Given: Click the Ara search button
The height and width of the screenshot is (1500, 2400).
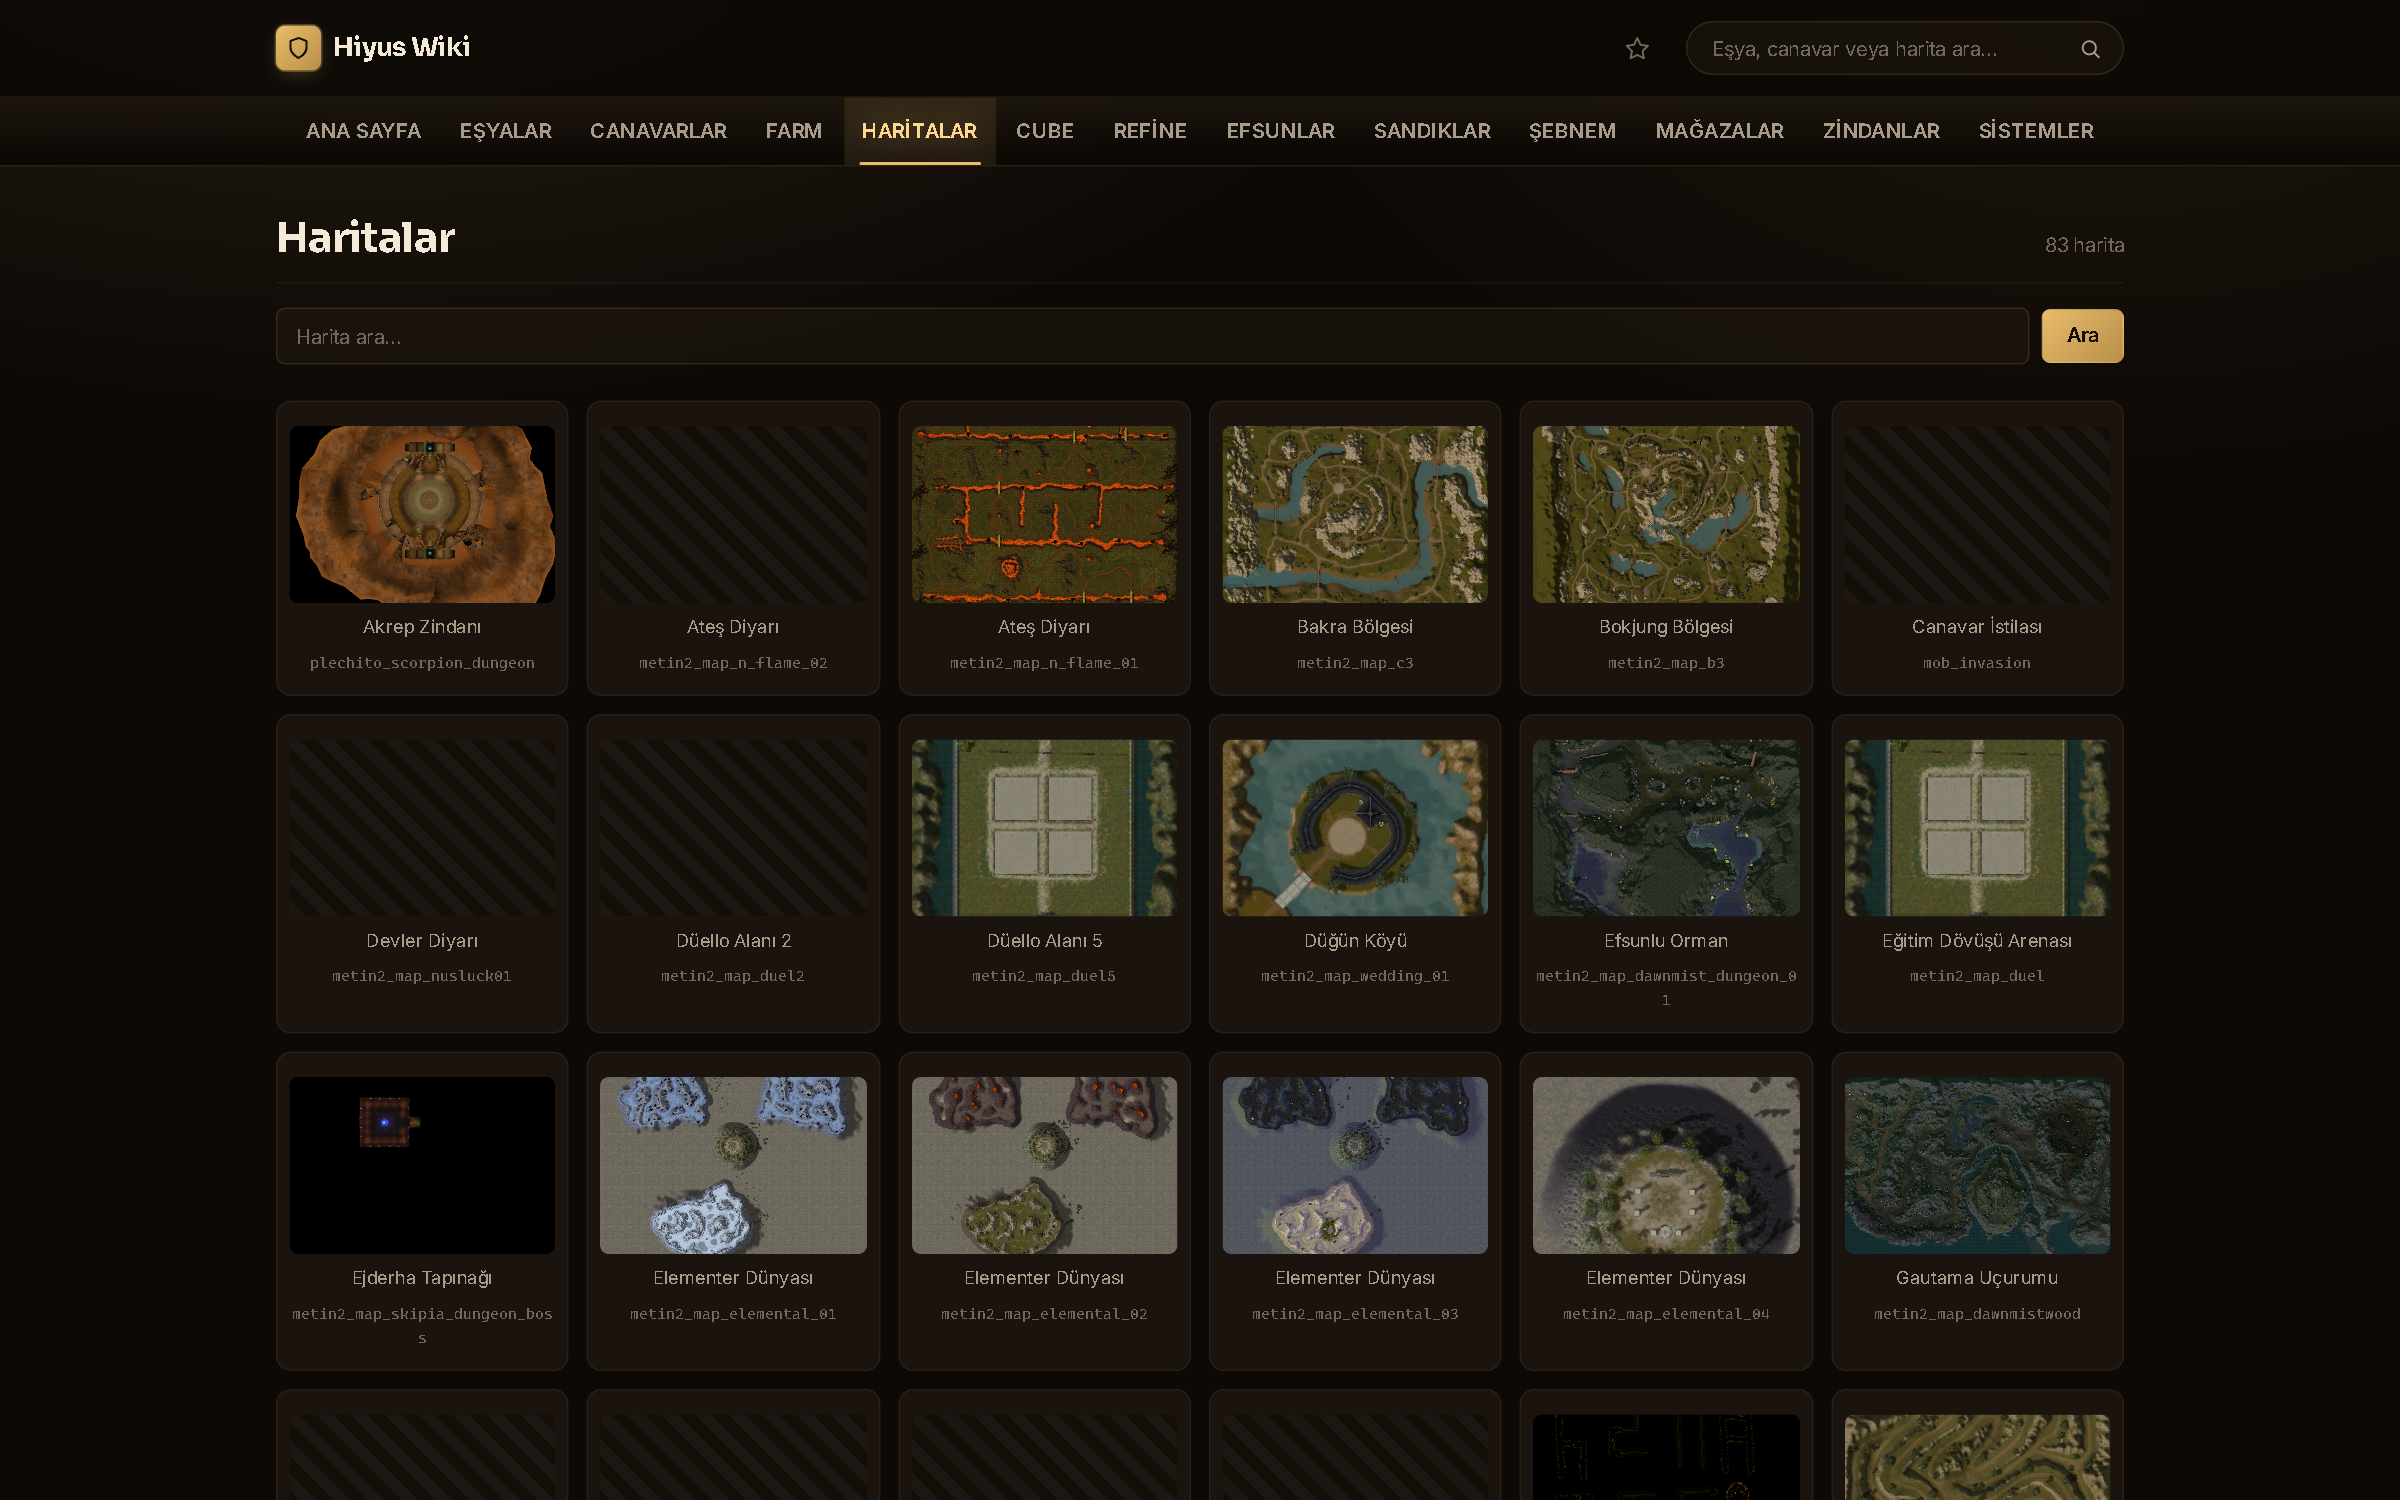Looking at the screenshot, I should pos(2082,336).
